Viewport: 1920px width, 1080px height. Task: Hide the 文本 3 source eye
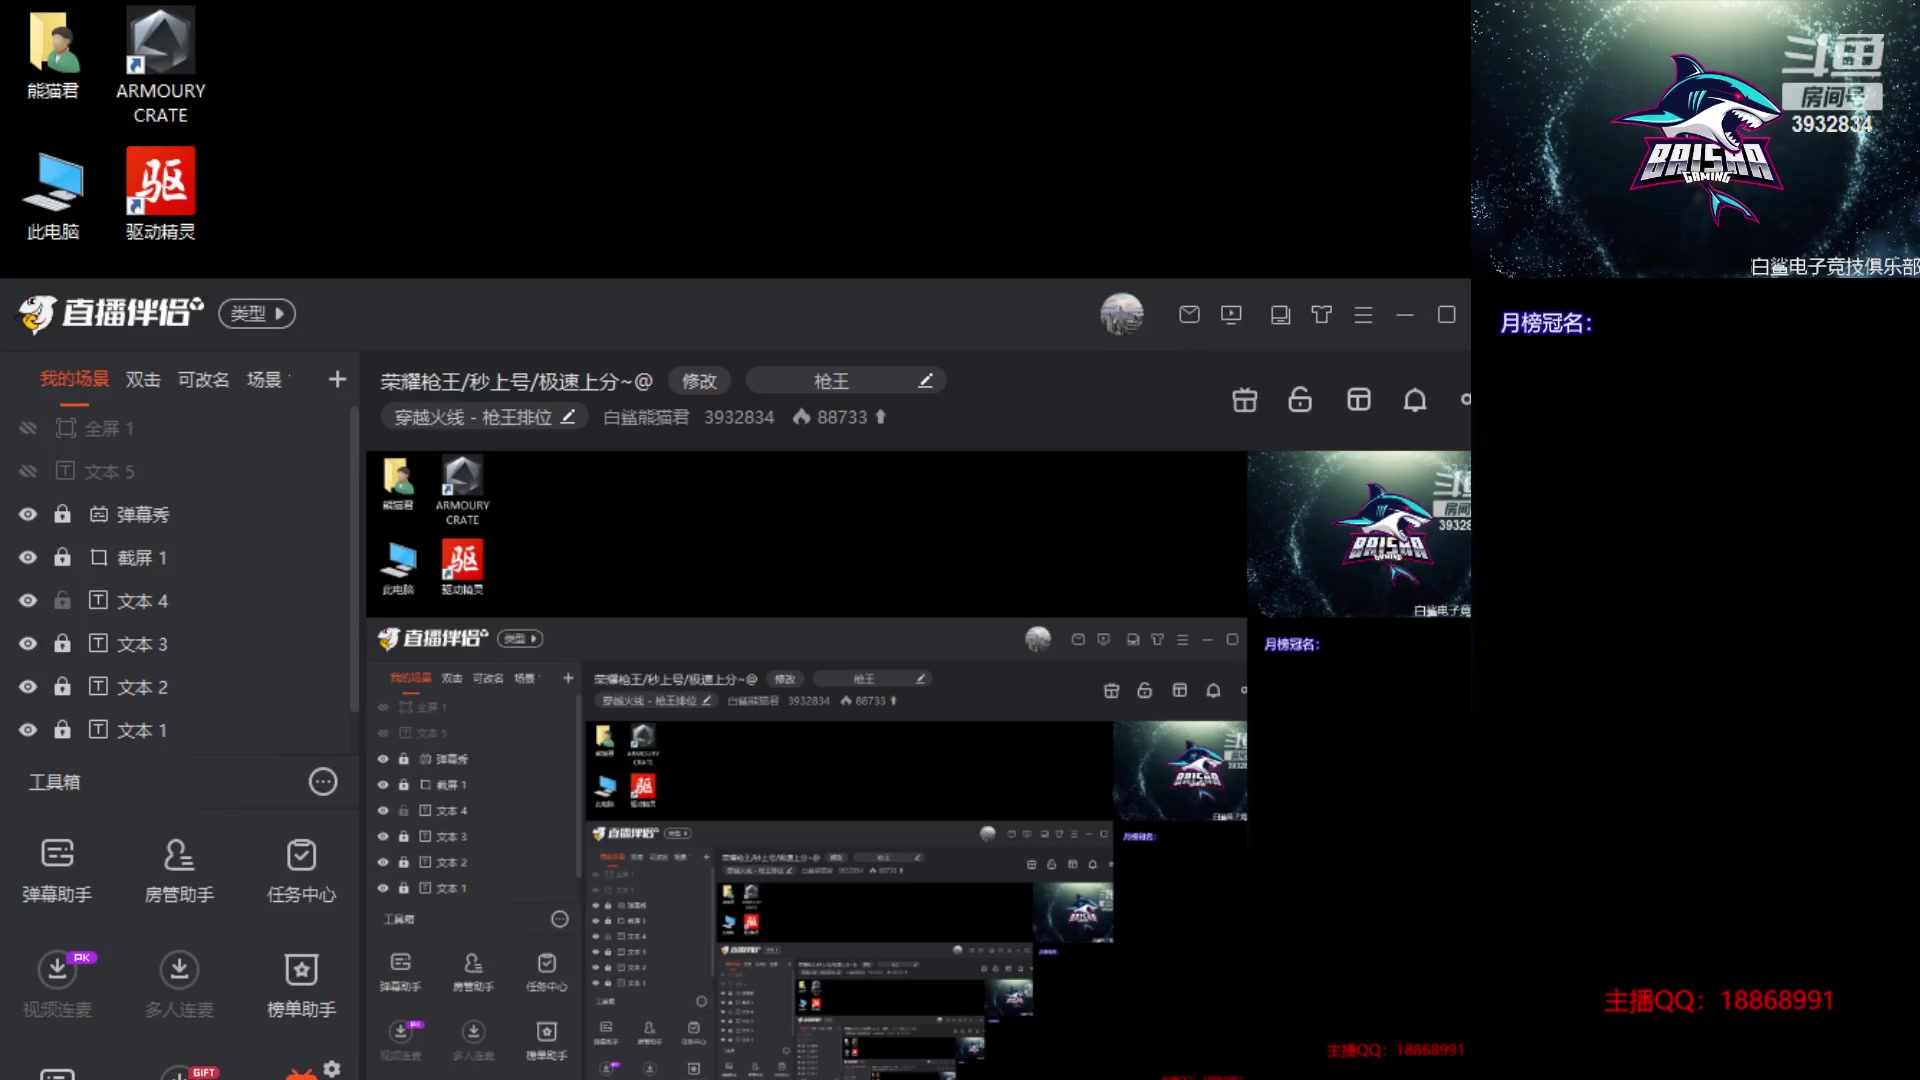(x=28, y=643)
